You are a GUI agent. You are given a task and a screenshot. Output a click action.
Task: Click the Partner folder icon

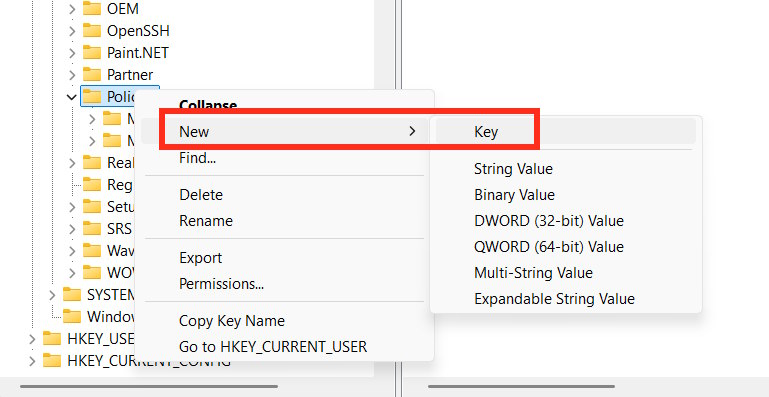pyautogui.click(x=92, y=75)
